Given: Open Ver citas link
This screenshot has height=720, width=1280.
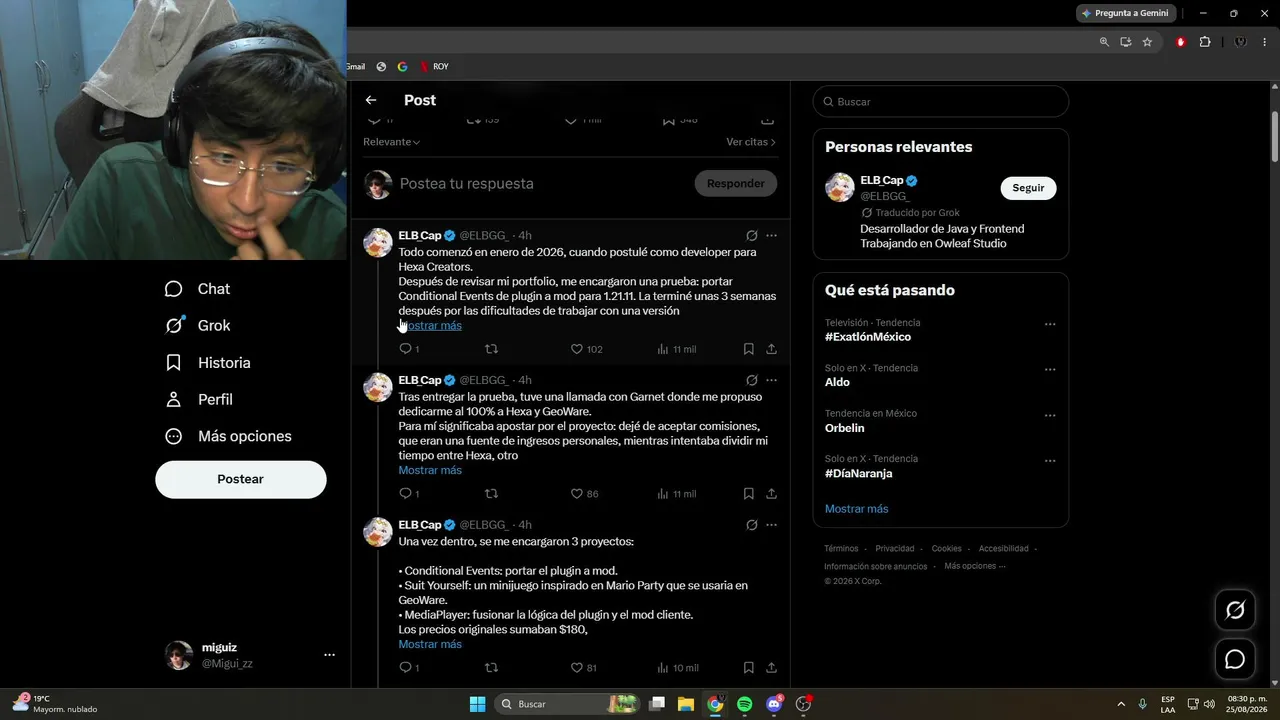Looking at the screenshot, I should (751, 142).
